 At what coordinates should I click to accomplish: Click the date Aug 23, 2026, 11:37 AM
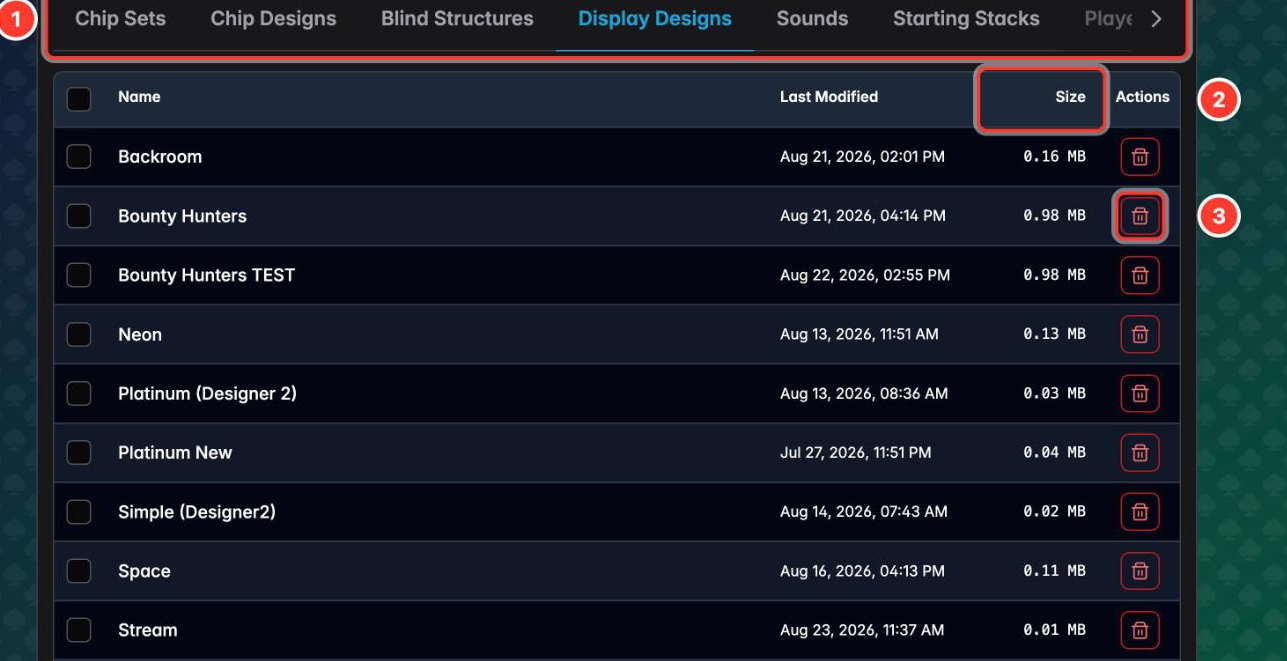coord(862,630)
